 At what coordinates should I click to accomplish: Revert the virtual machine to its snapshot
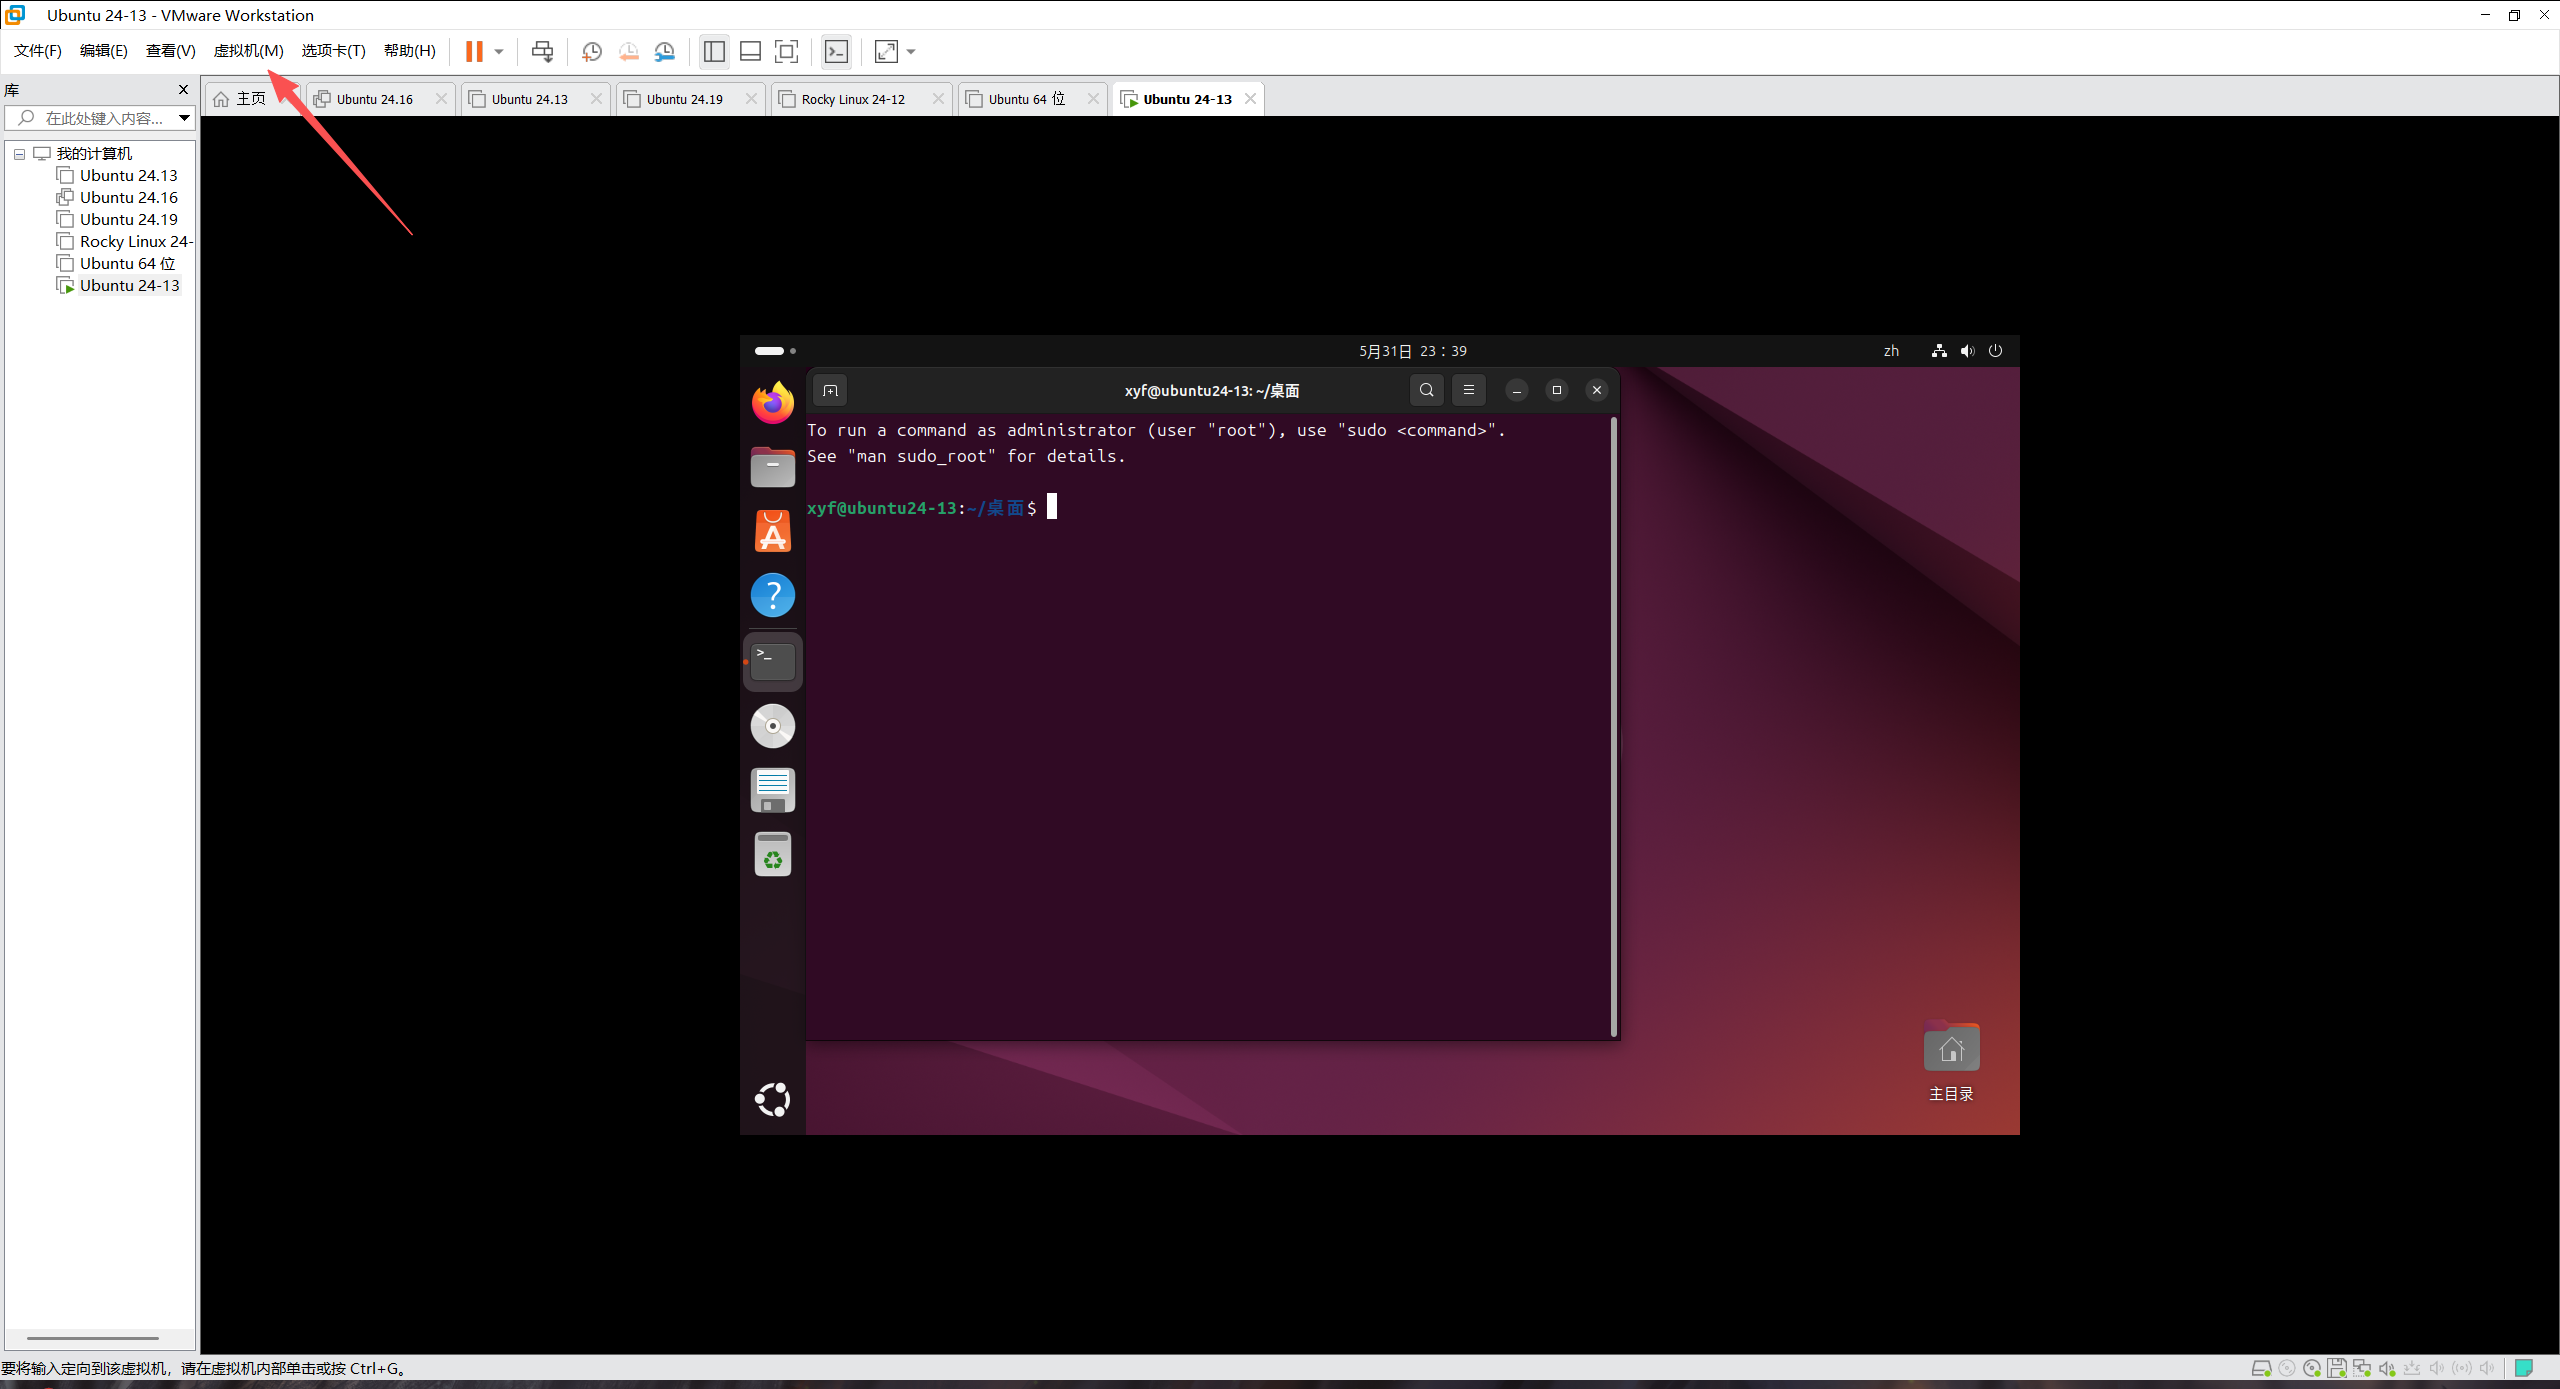628,51
